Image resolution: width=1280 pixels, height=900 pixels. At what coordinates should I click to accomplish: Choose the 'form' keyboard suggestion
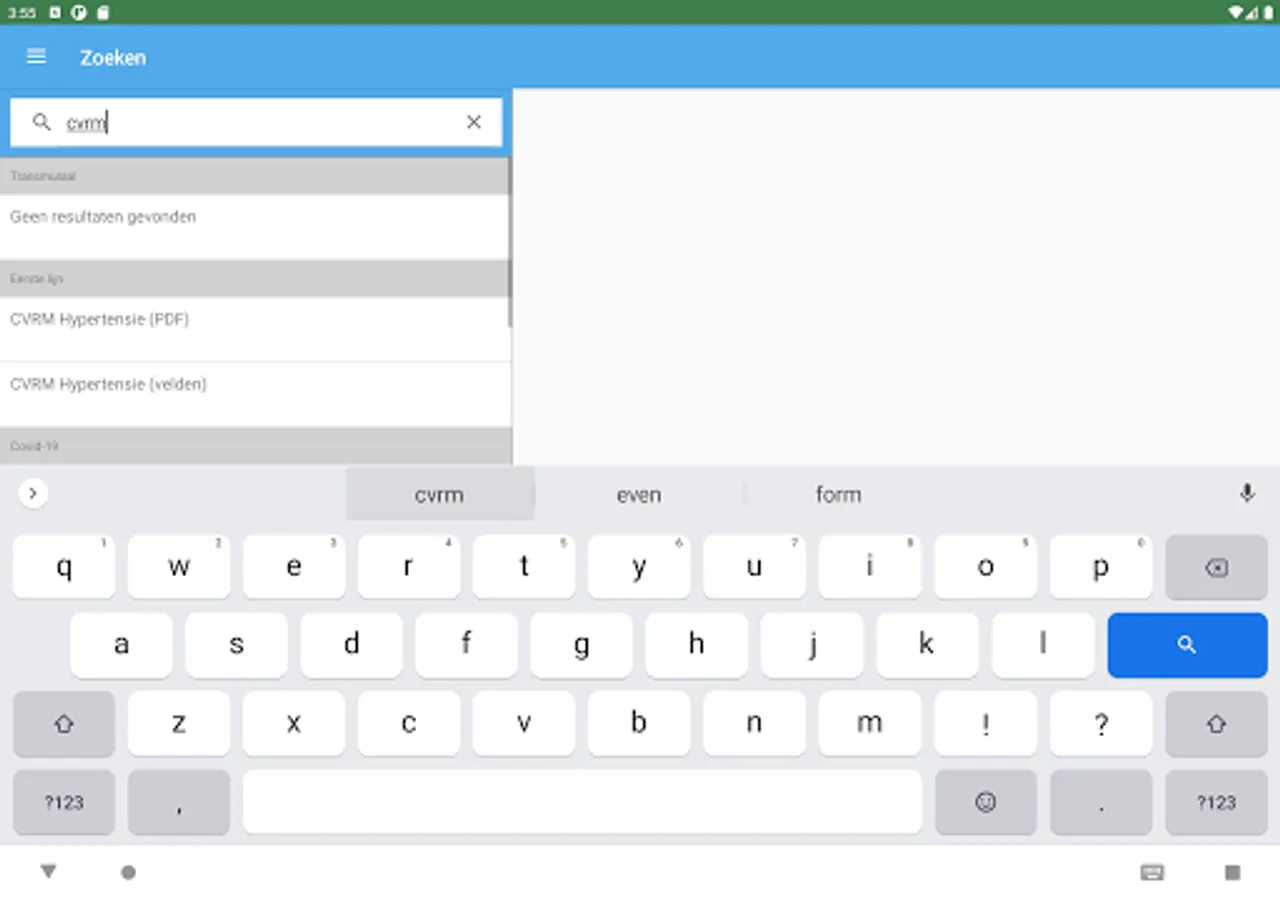tap(838, 494)
